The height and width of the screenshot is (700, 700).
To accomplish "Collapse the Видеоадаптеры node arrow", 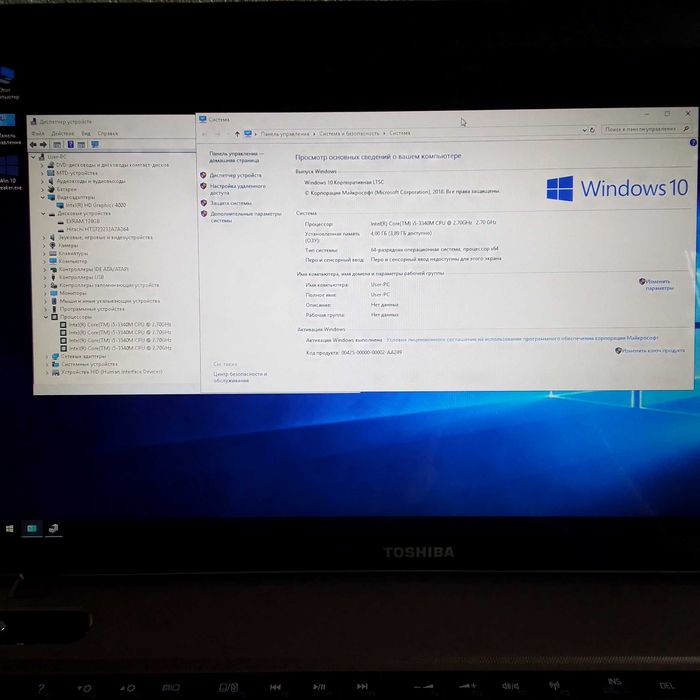I will [43, 197].
